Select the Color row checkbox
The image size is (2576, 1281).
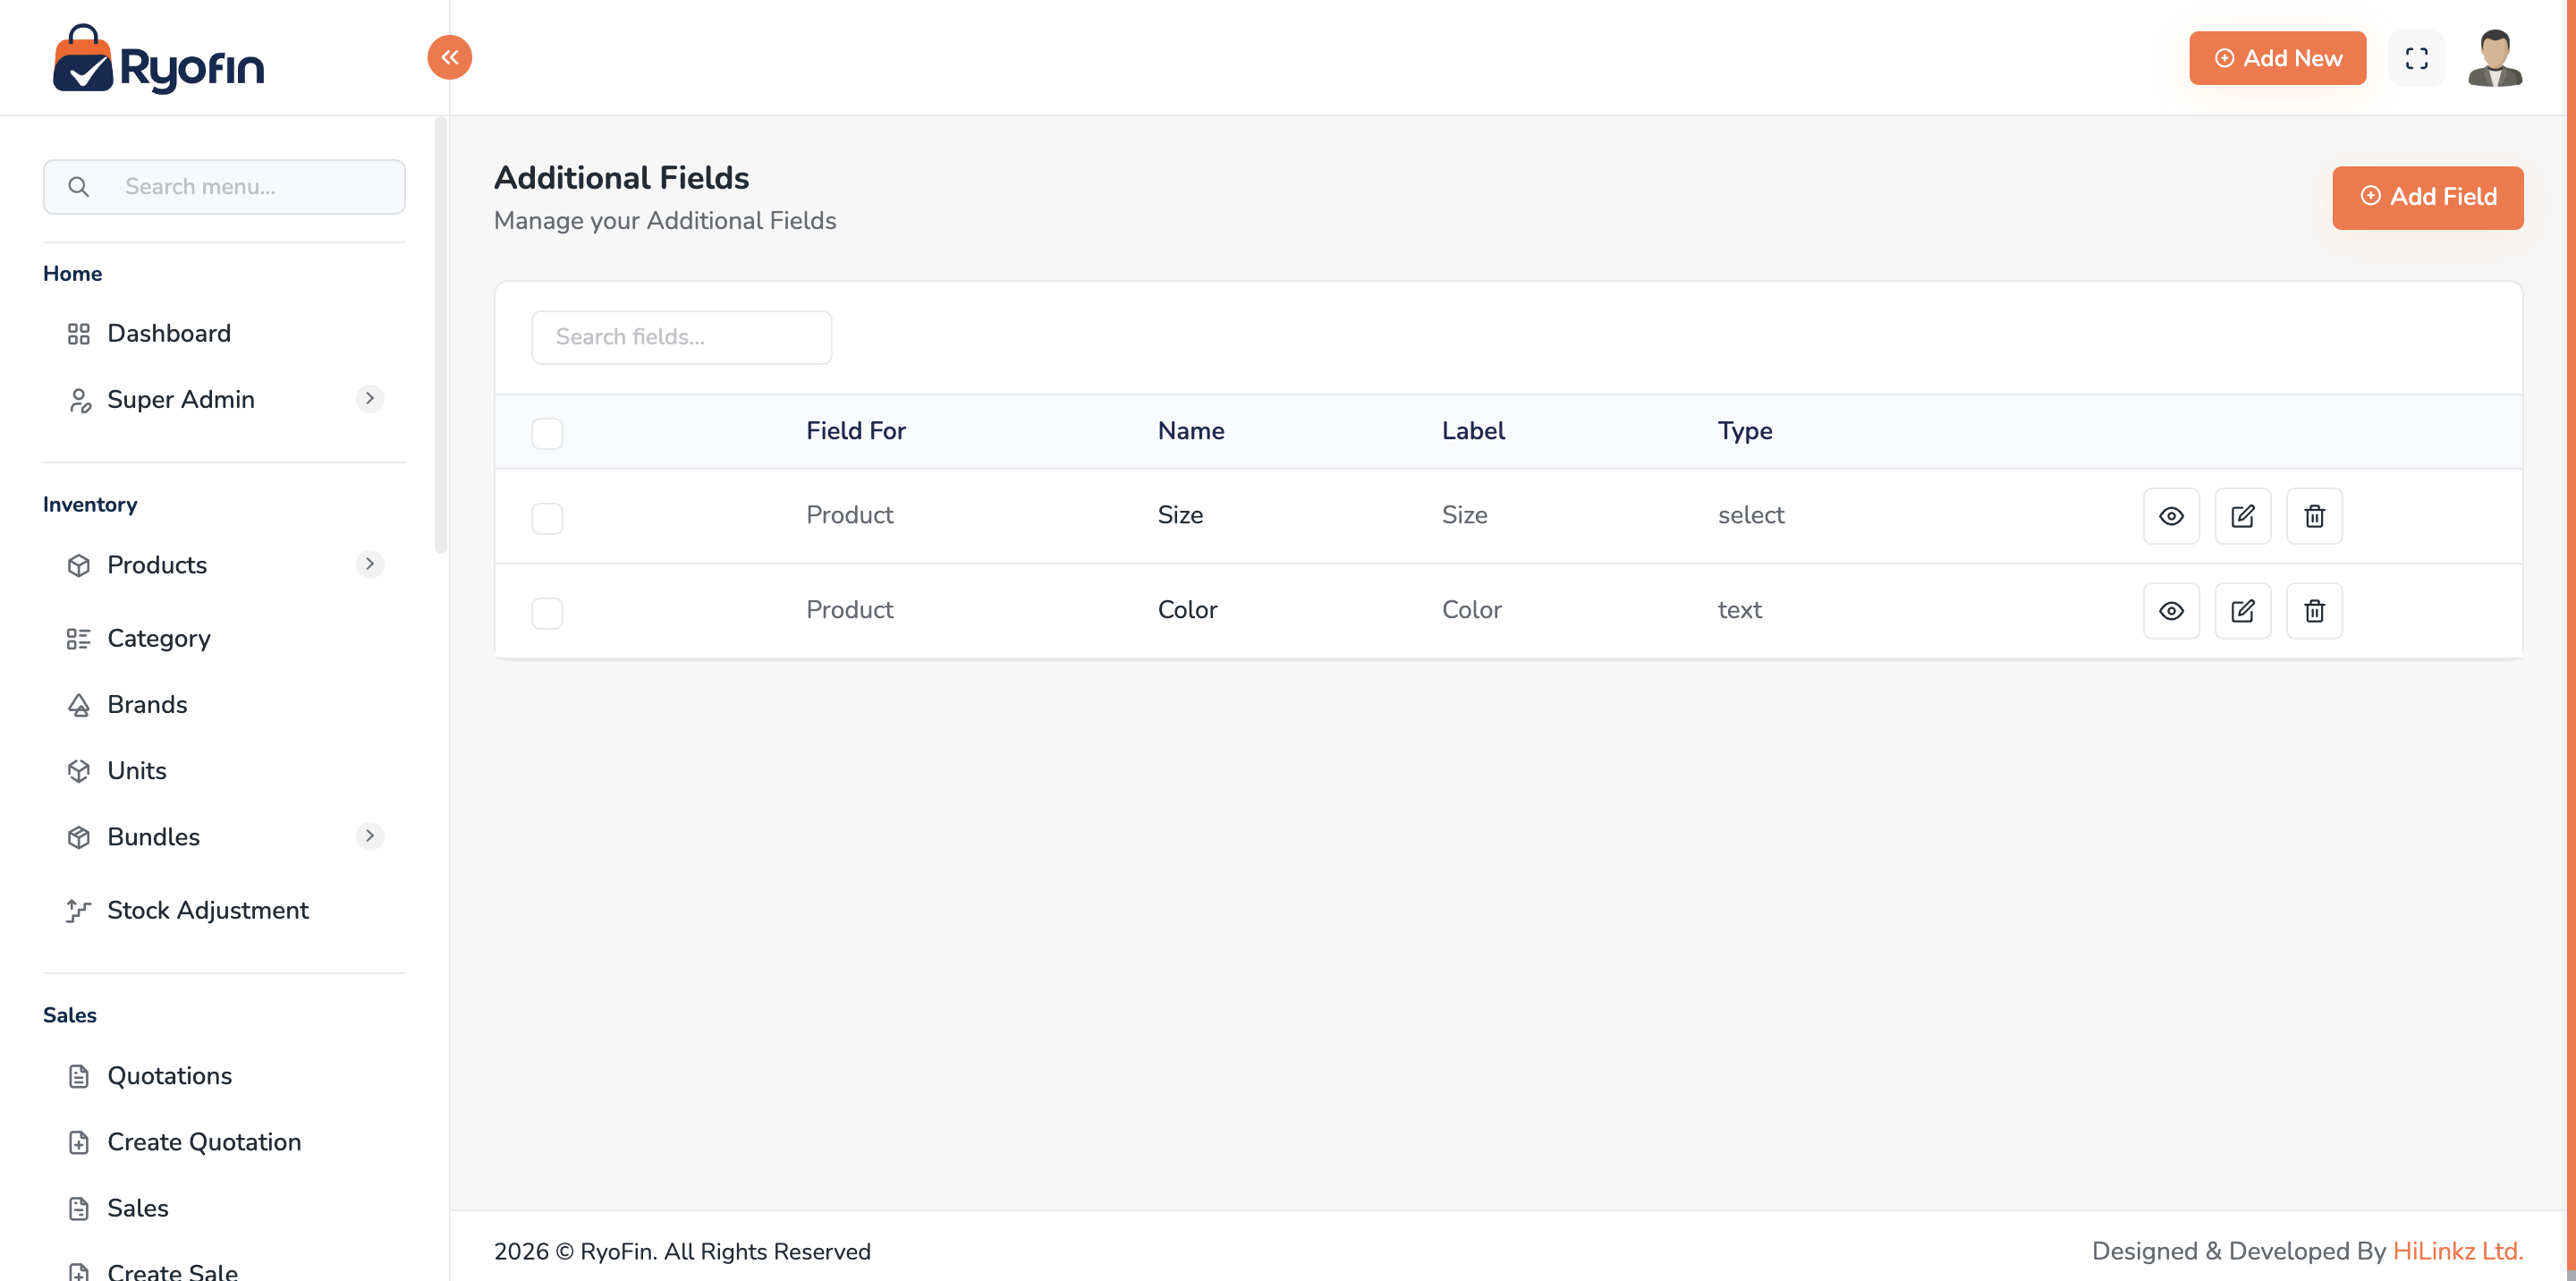click(547, 613)
